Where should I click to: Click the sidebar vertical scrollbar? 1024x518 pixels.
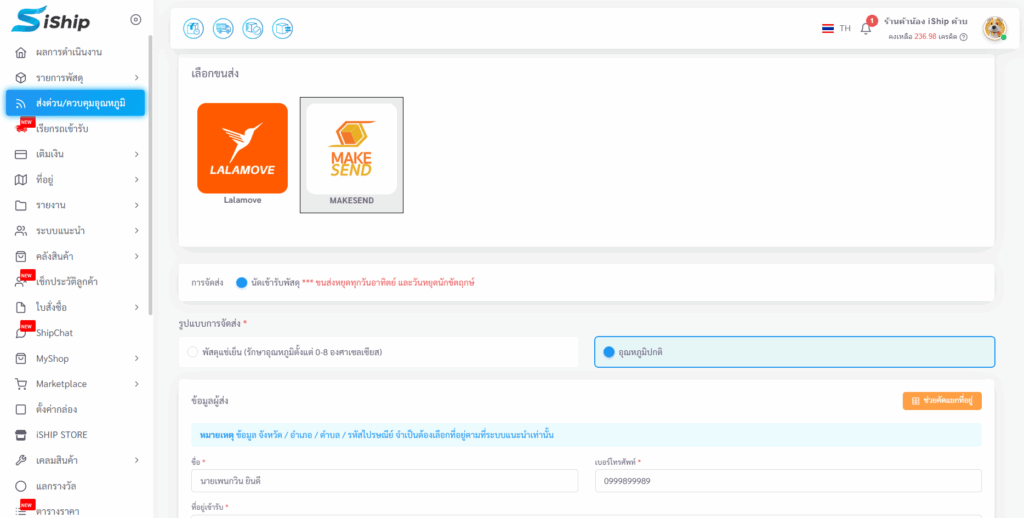[151, 176]
